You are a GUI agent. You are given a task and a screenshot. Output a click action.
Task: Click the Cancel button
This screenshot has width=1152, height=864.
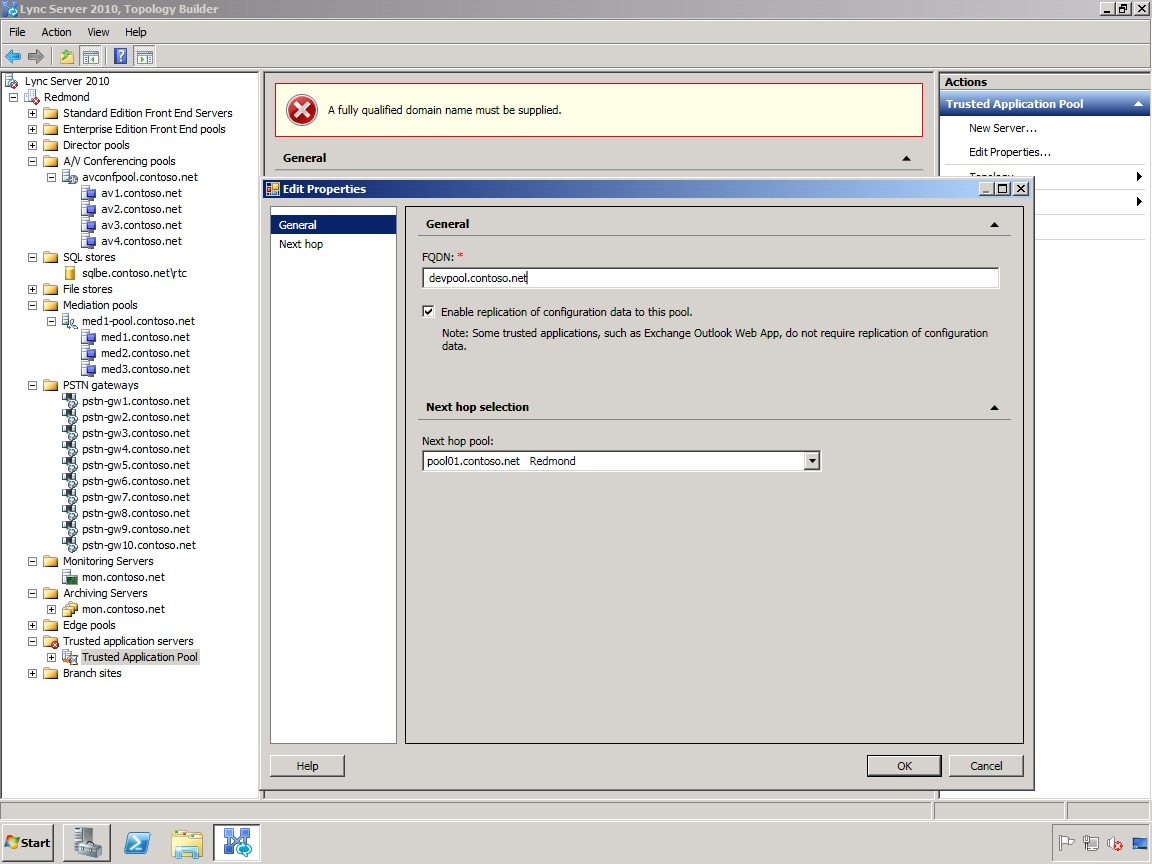point(986,766)
